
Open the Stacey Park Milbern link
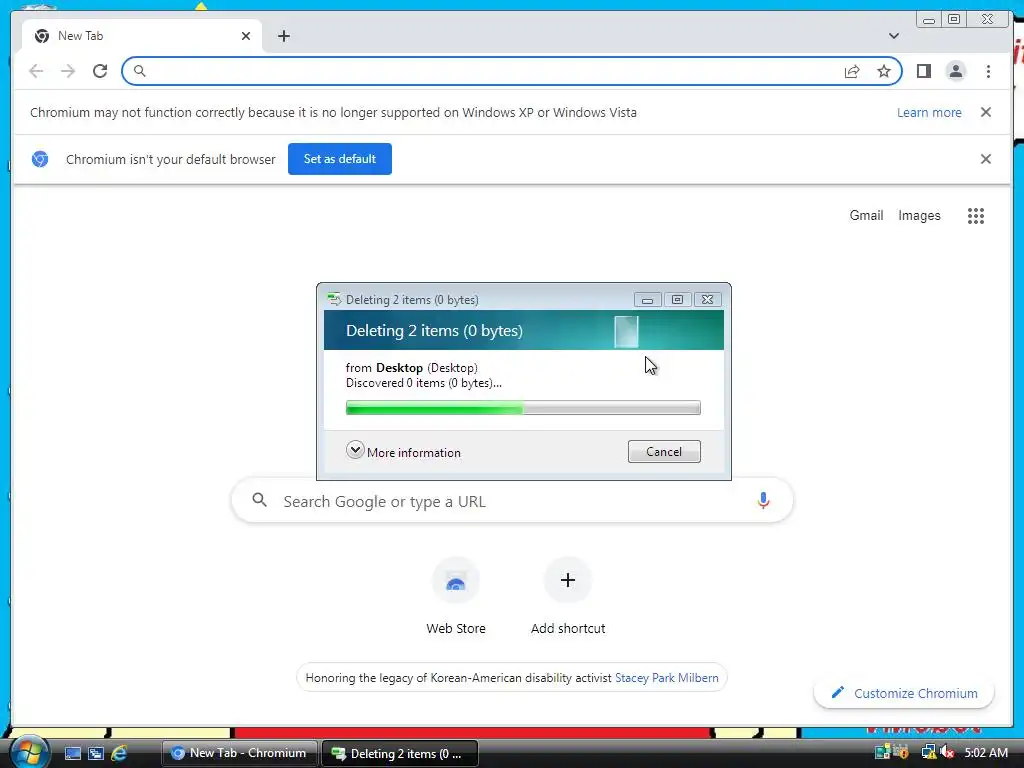coord(667,678)
